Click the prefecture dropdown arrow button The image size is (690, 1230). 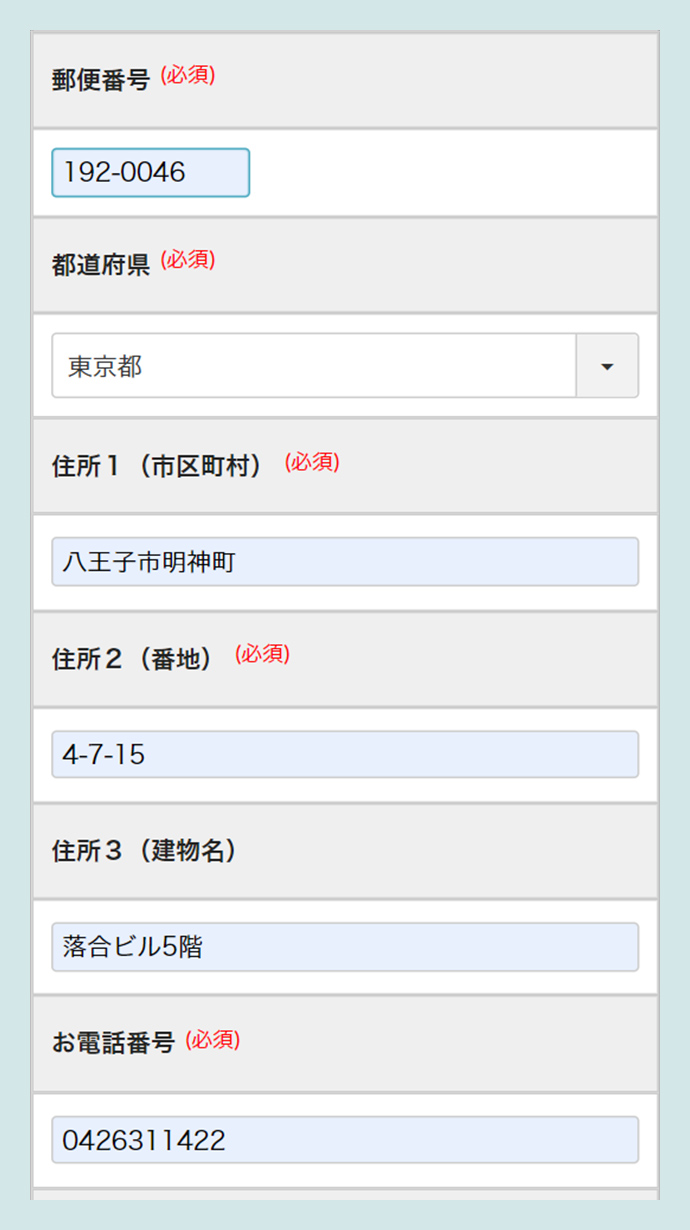(x=607, y=366)
